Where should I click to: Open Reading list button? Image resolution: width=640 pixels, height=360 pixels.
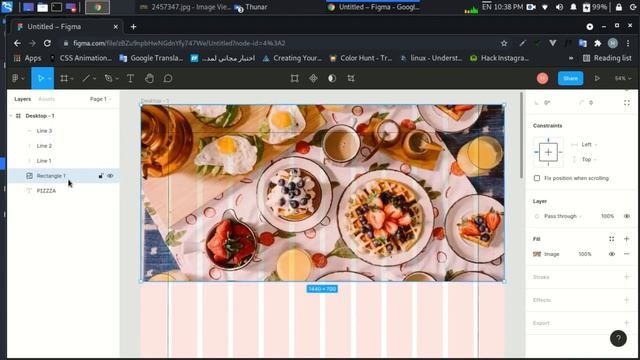(607, 58)
